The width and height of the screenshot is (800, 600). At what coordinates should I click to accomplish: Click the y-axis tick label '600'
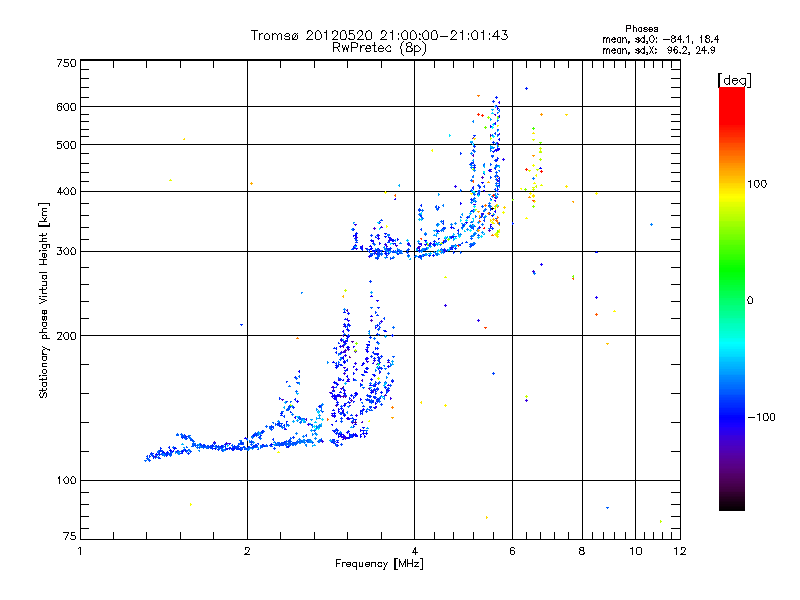point(66,107)
